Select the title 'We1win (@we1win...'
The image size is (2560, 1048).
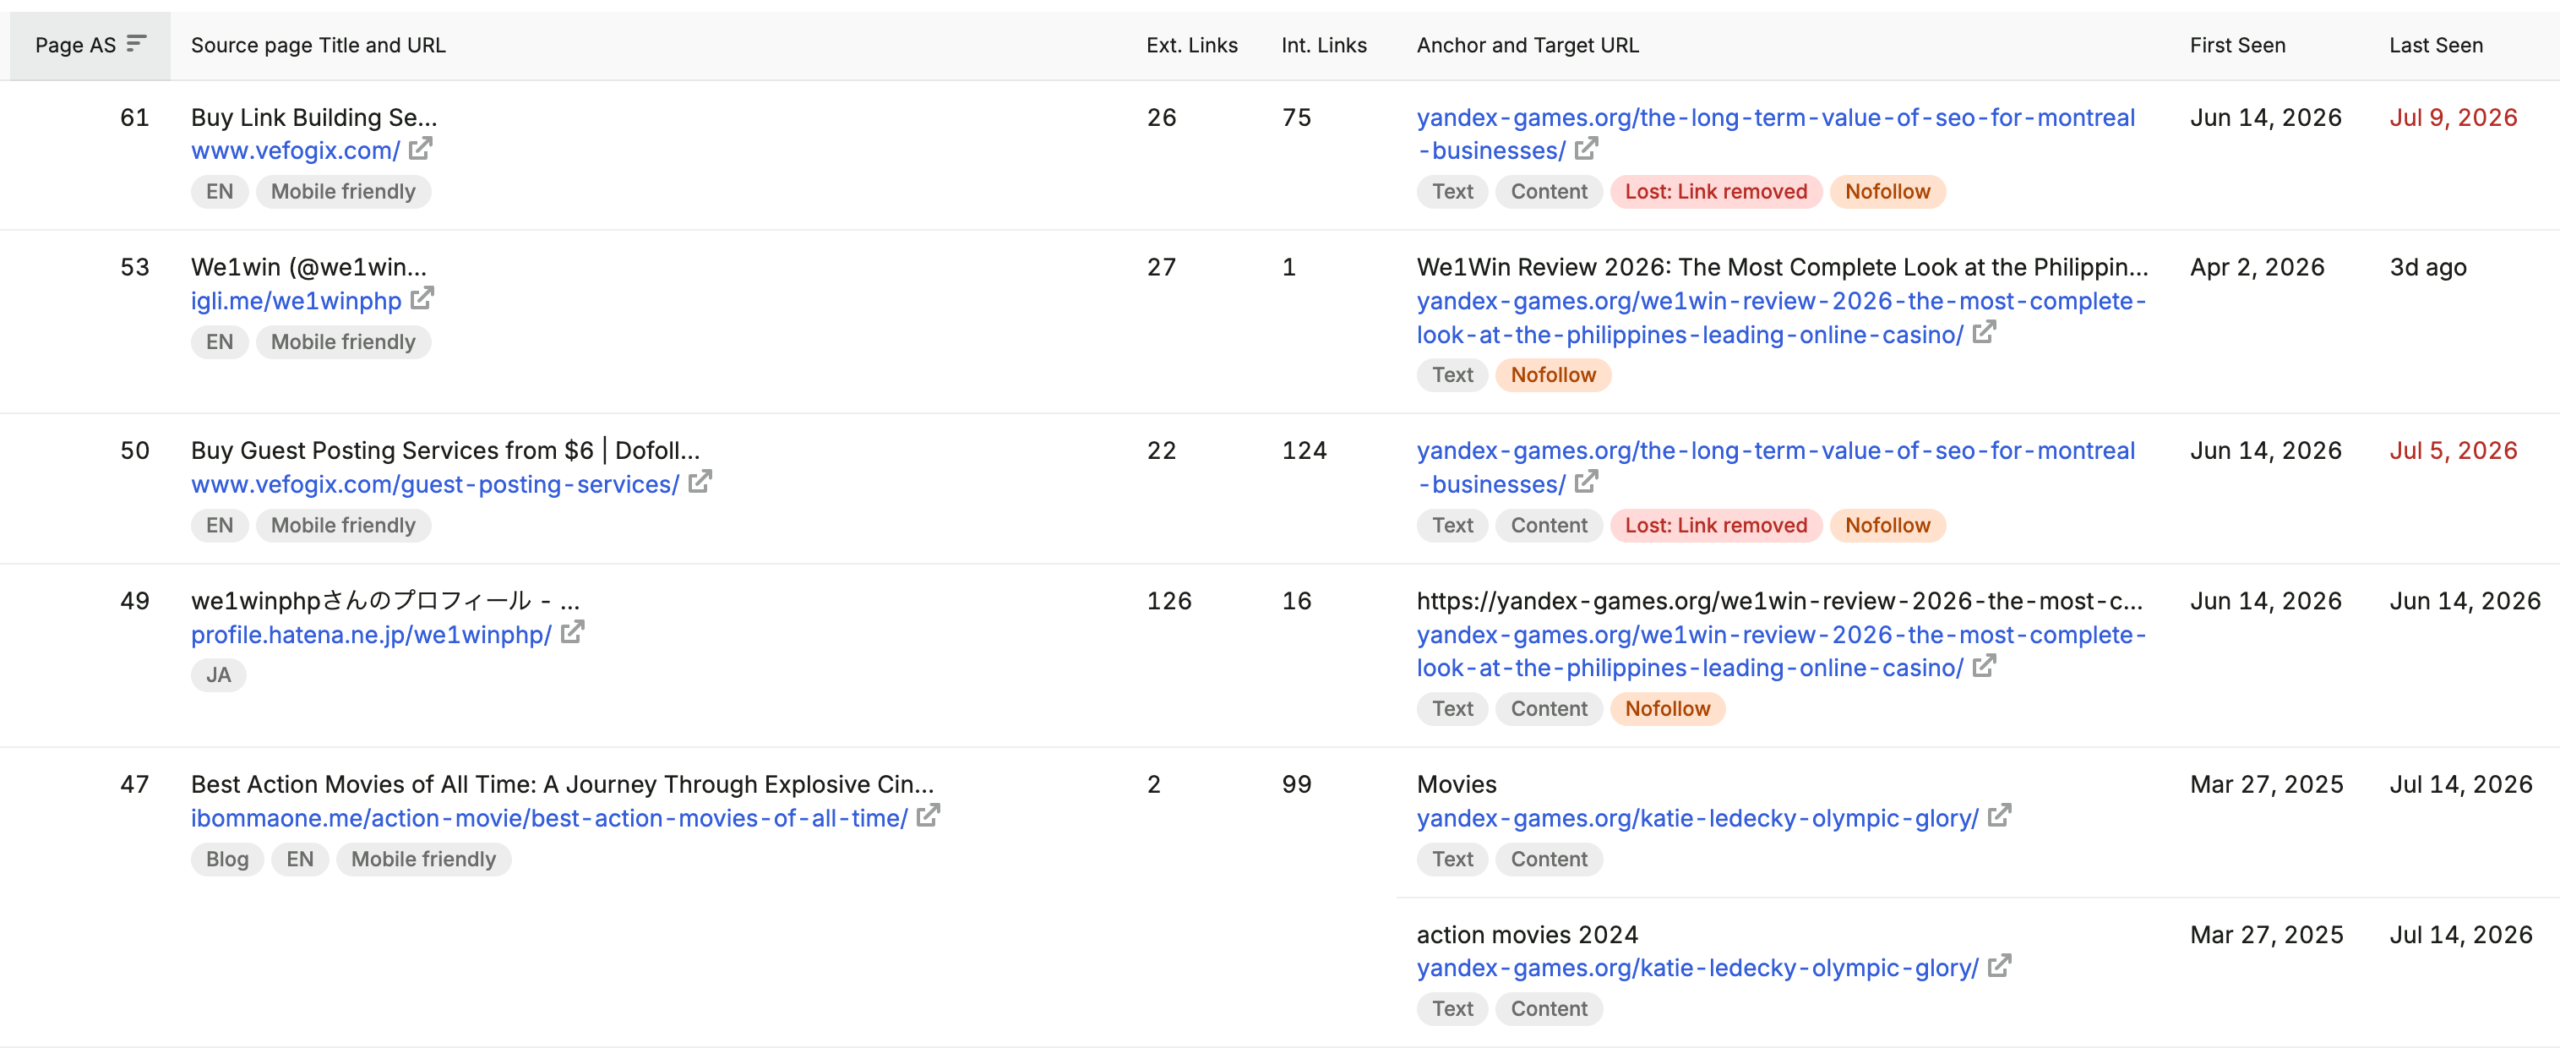309,267
